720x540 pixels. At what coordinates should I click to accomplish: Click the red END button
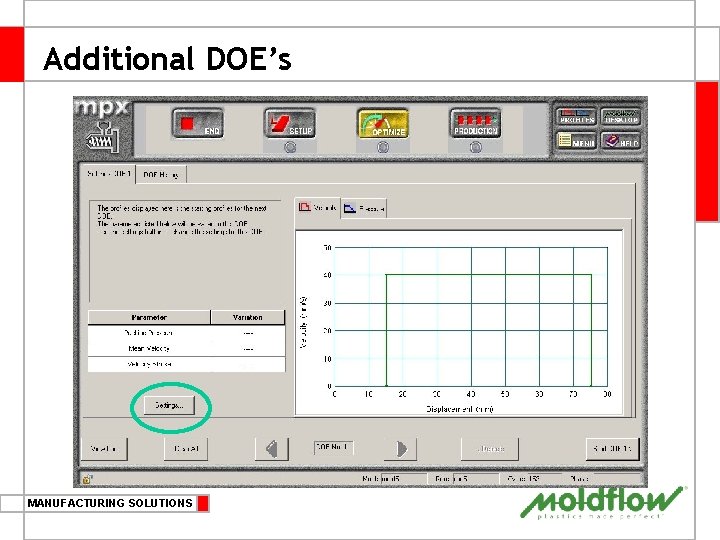(198, 123)
